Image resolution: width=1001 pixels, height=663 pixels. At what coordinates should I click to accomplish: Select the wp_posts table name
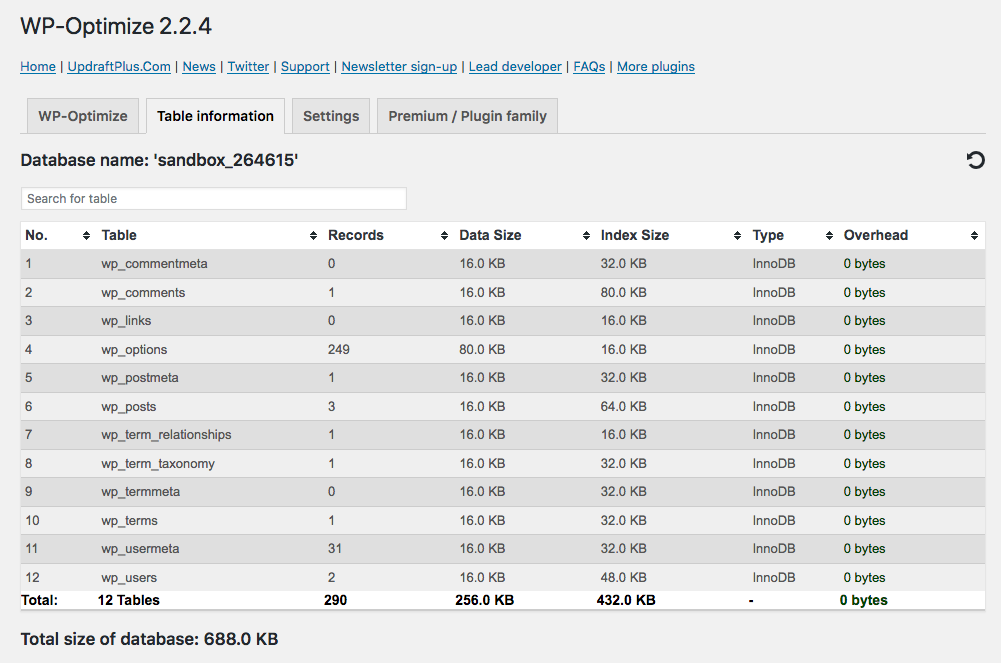[x=128, y=406]
